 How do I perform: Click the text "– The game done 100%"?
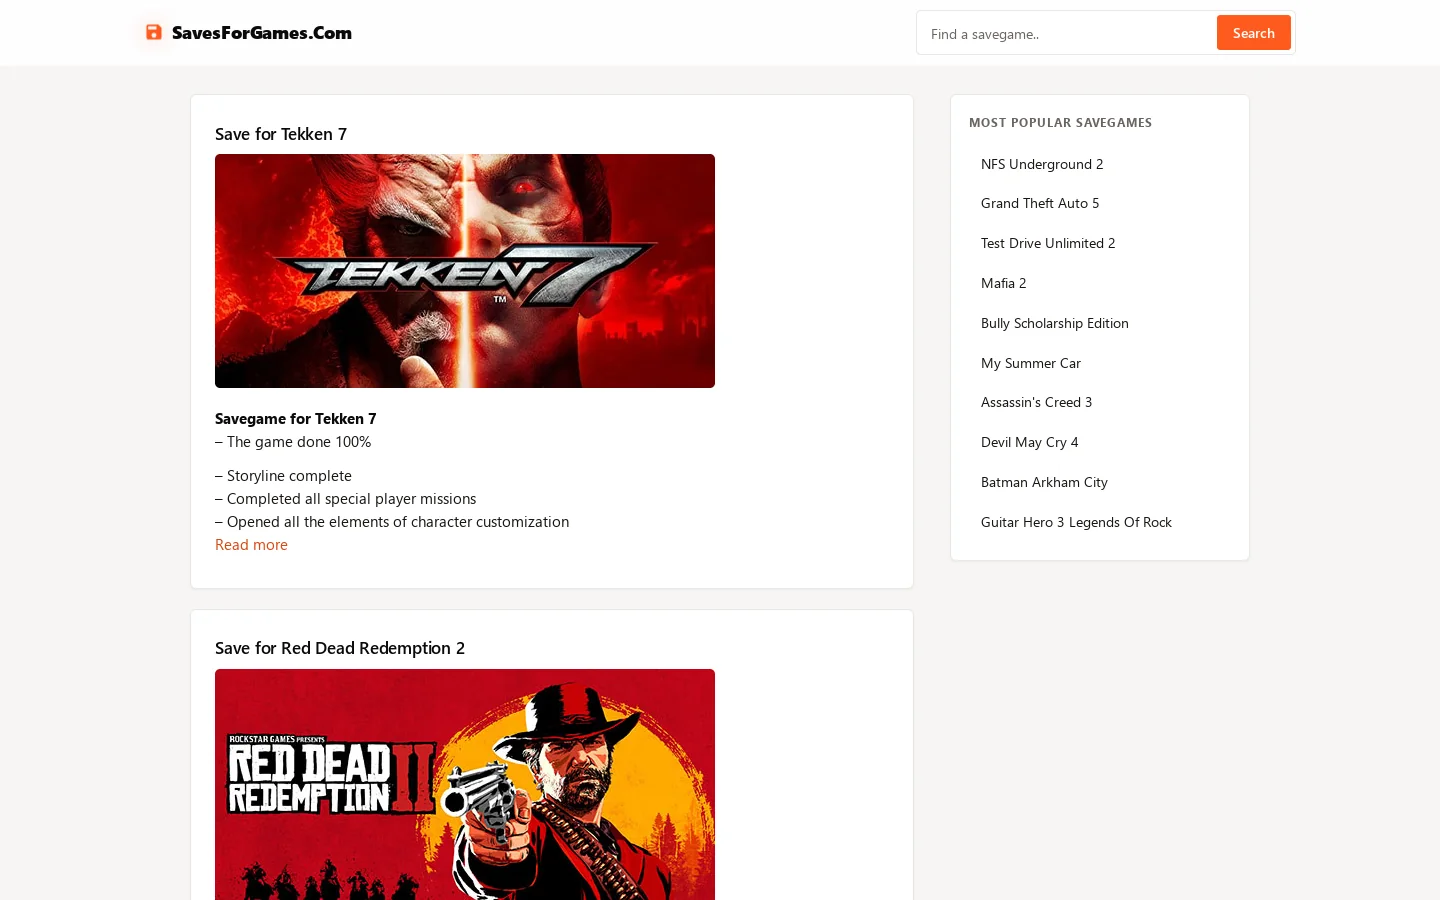[x=293, y=442]
